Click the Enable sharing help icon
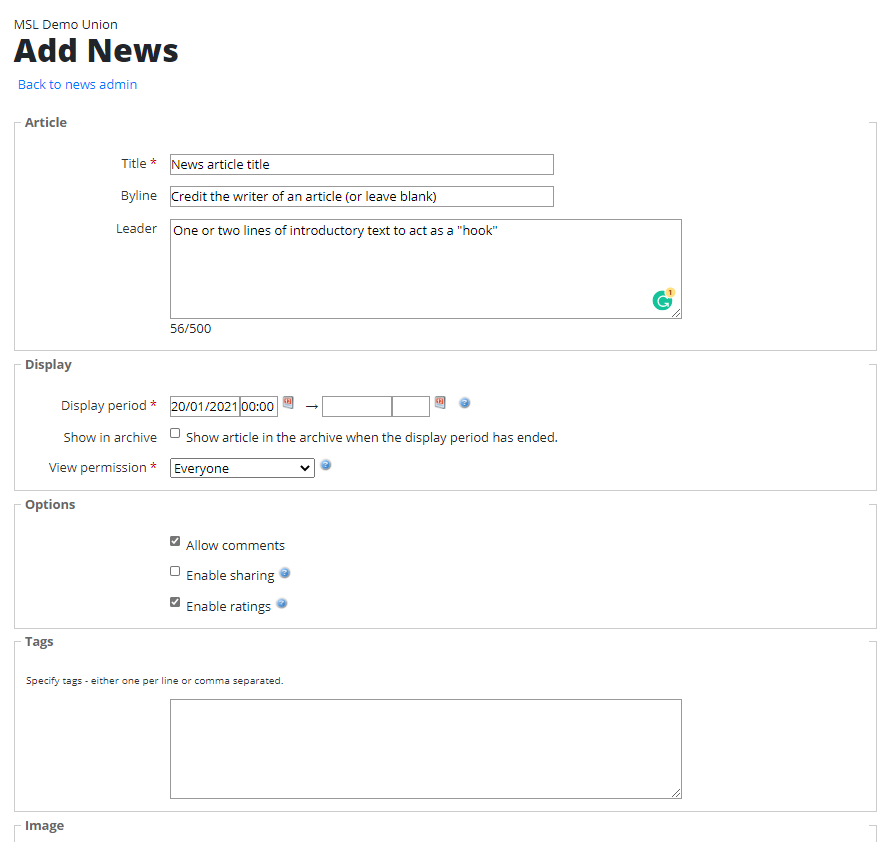The image size is (889, 842). pyautogui.click(x=285, y=573)
